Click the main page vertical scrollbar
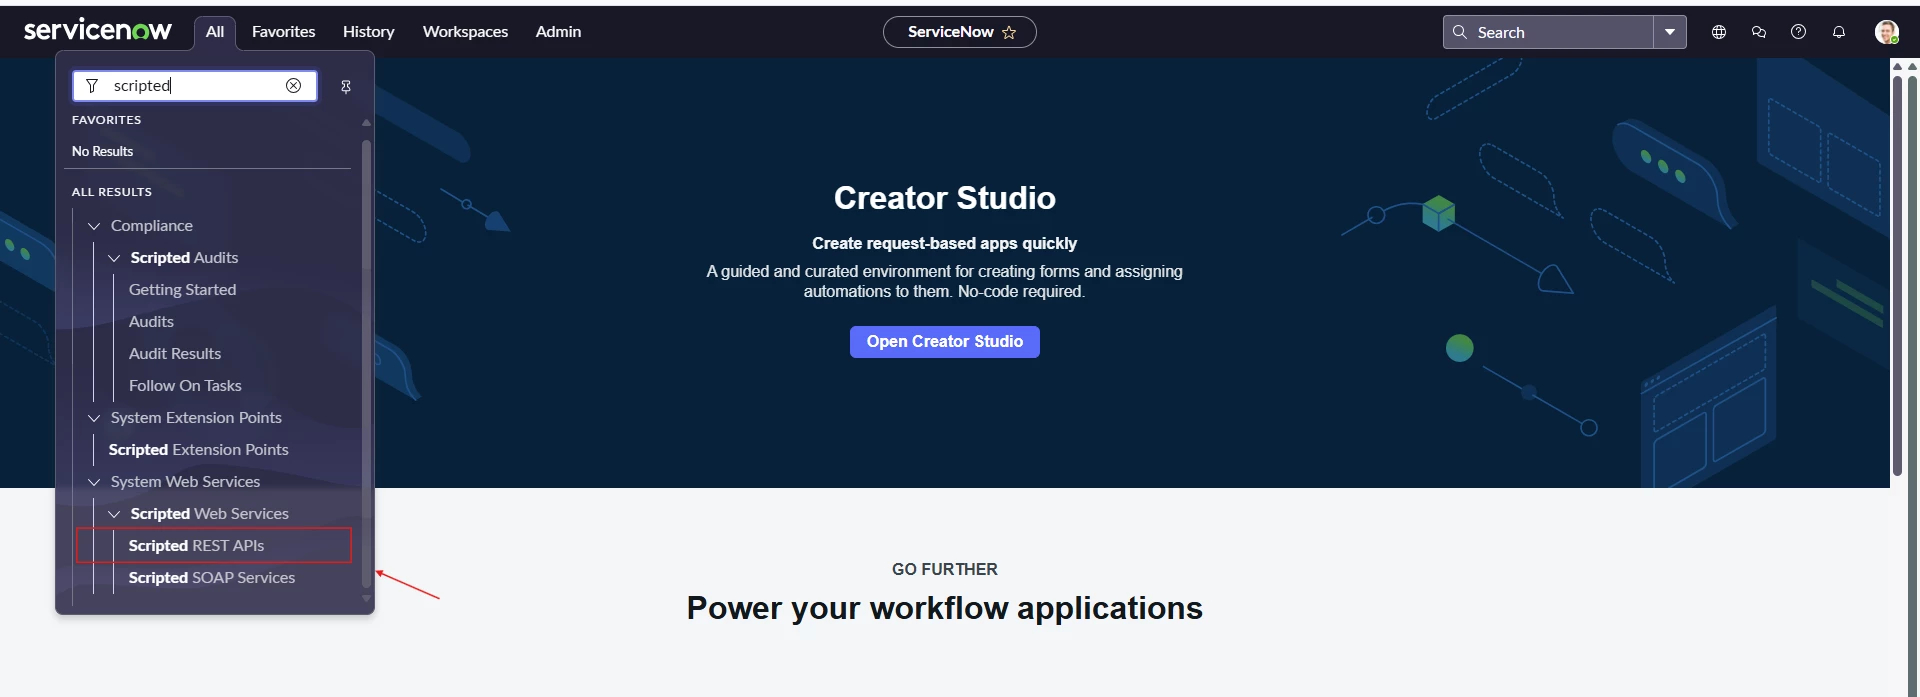The width and height of the screenshot is (1920, 697). pyautogui.click(x=1897, y=276)
